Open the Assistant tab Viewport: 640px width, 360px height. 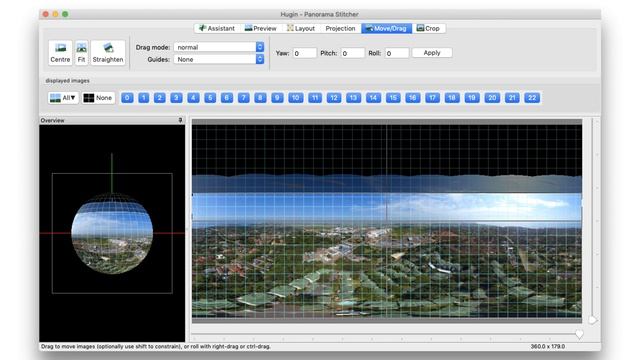pyautogui.click(x=217, y=28)
